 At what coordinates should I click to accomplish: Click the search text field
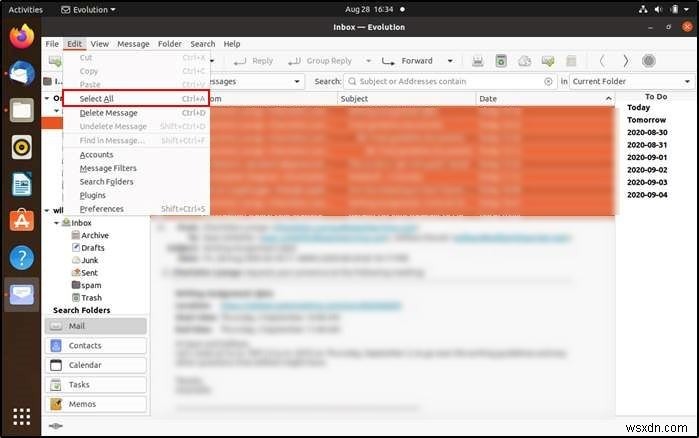coord(449,82)
